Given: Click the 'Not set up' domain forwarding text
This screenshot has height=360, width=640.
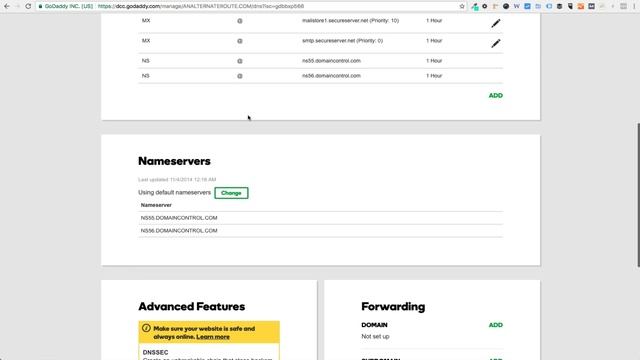Looking at the screenshot, I should 375,337.
